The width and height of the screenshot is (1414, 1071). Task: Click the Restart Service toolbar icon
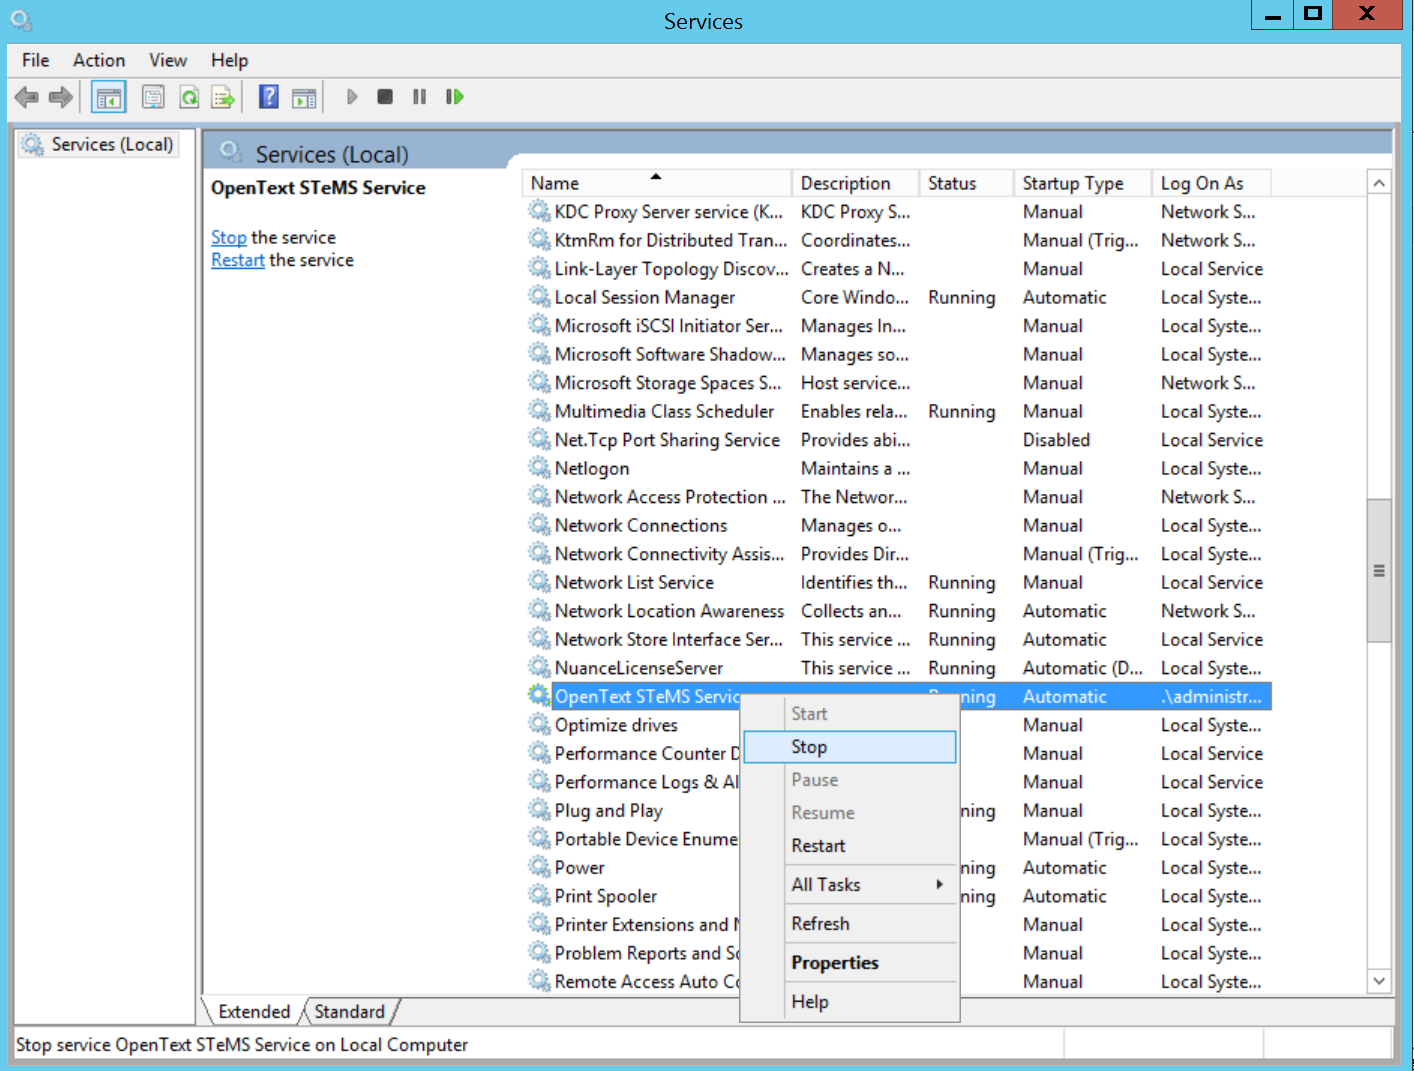(455, 97)
